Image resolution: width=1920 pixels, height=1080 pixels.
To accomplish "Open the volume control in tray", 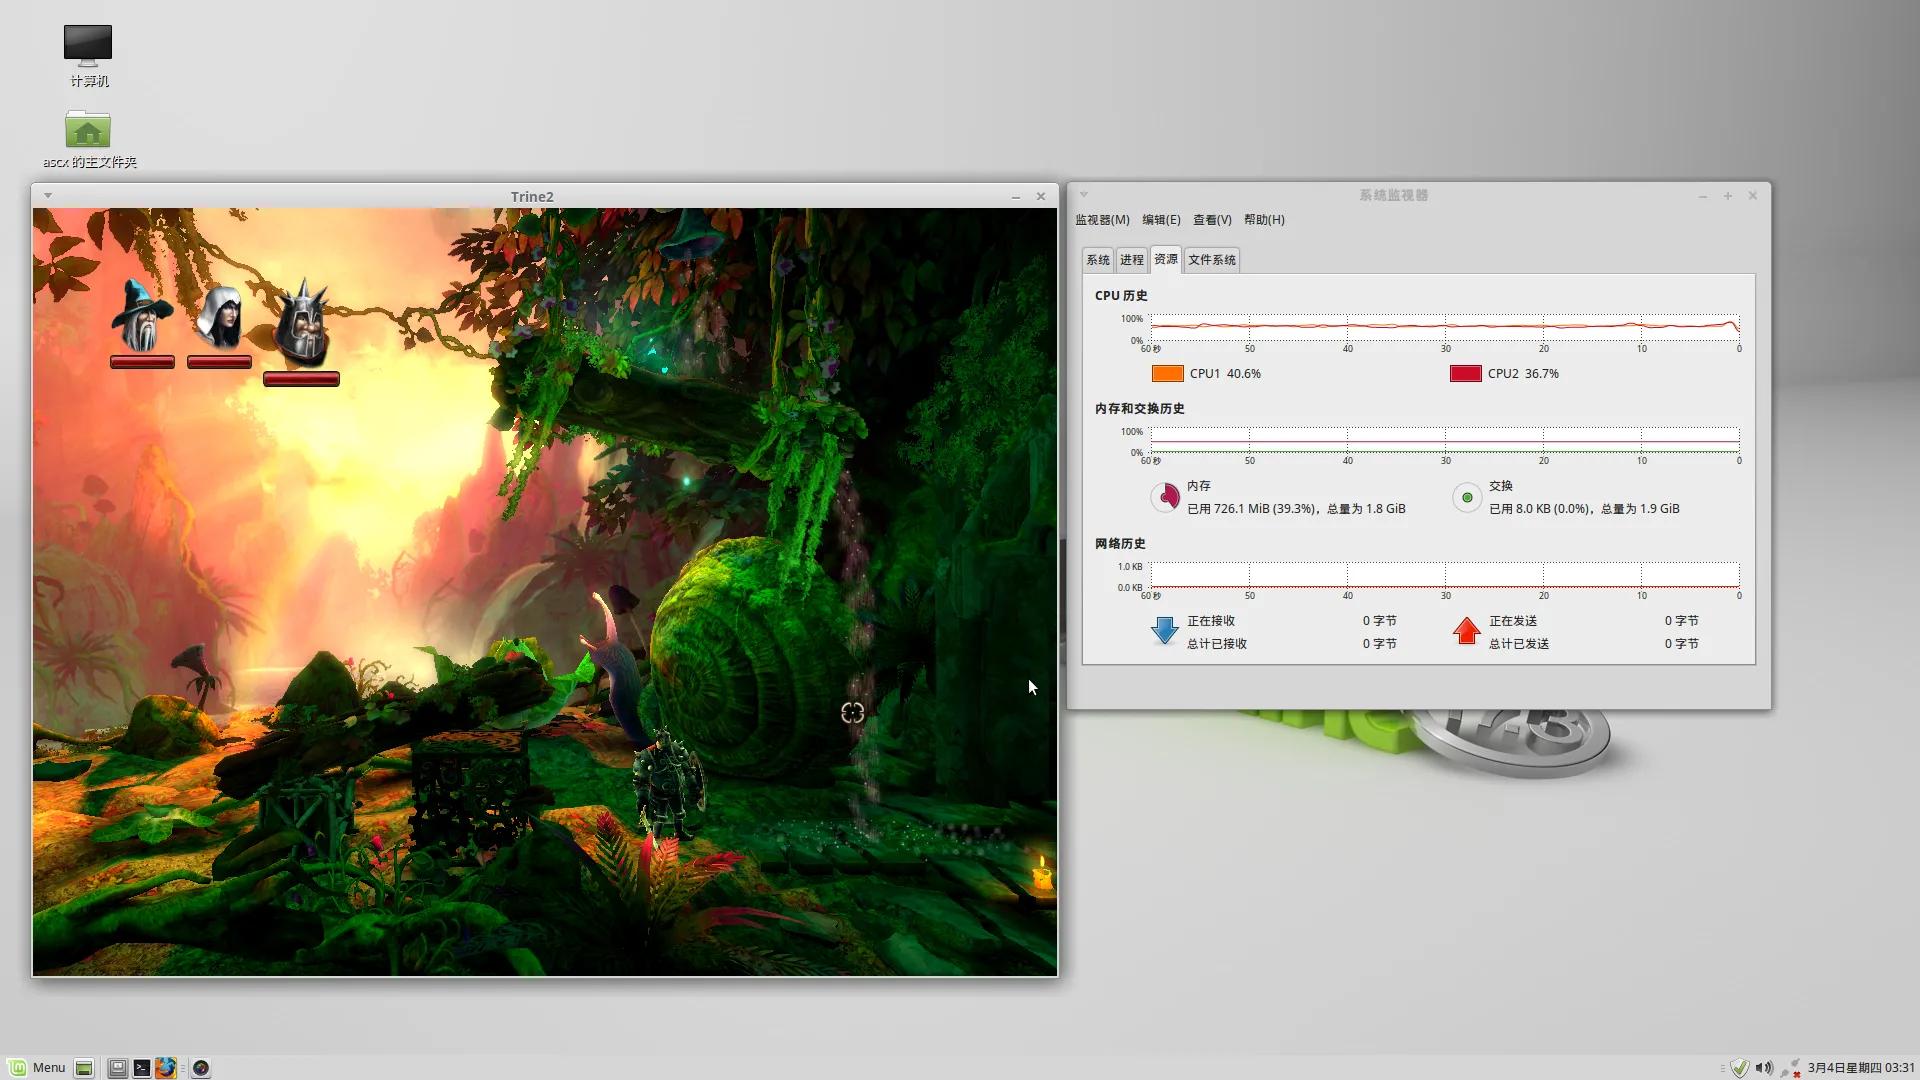I will click(1764, 1068).
